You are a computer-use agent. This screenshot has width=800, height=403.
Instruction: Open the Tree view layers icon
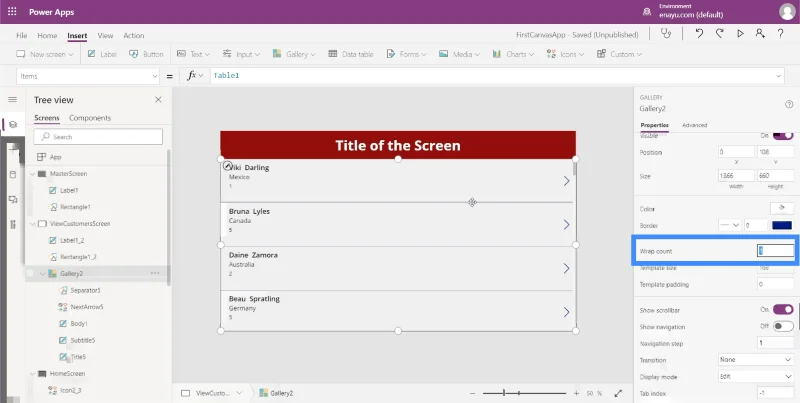tap(13, 124)
